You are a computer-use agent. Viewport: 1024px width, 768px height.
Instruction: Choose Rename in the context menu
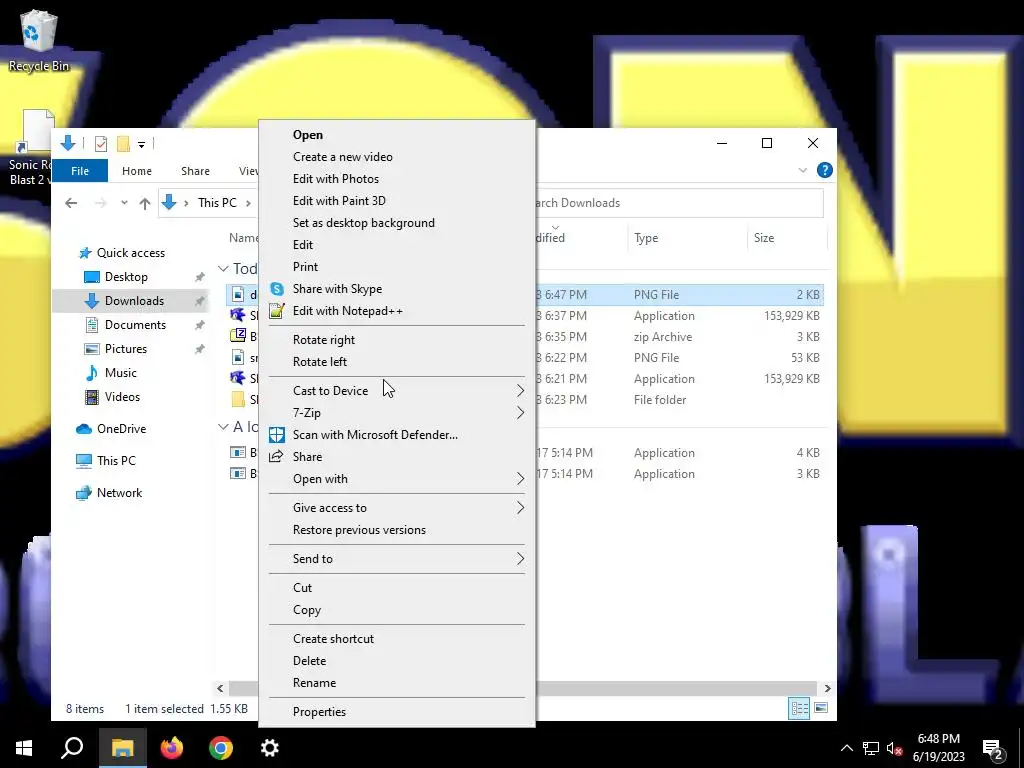click(x=397, y=683)
